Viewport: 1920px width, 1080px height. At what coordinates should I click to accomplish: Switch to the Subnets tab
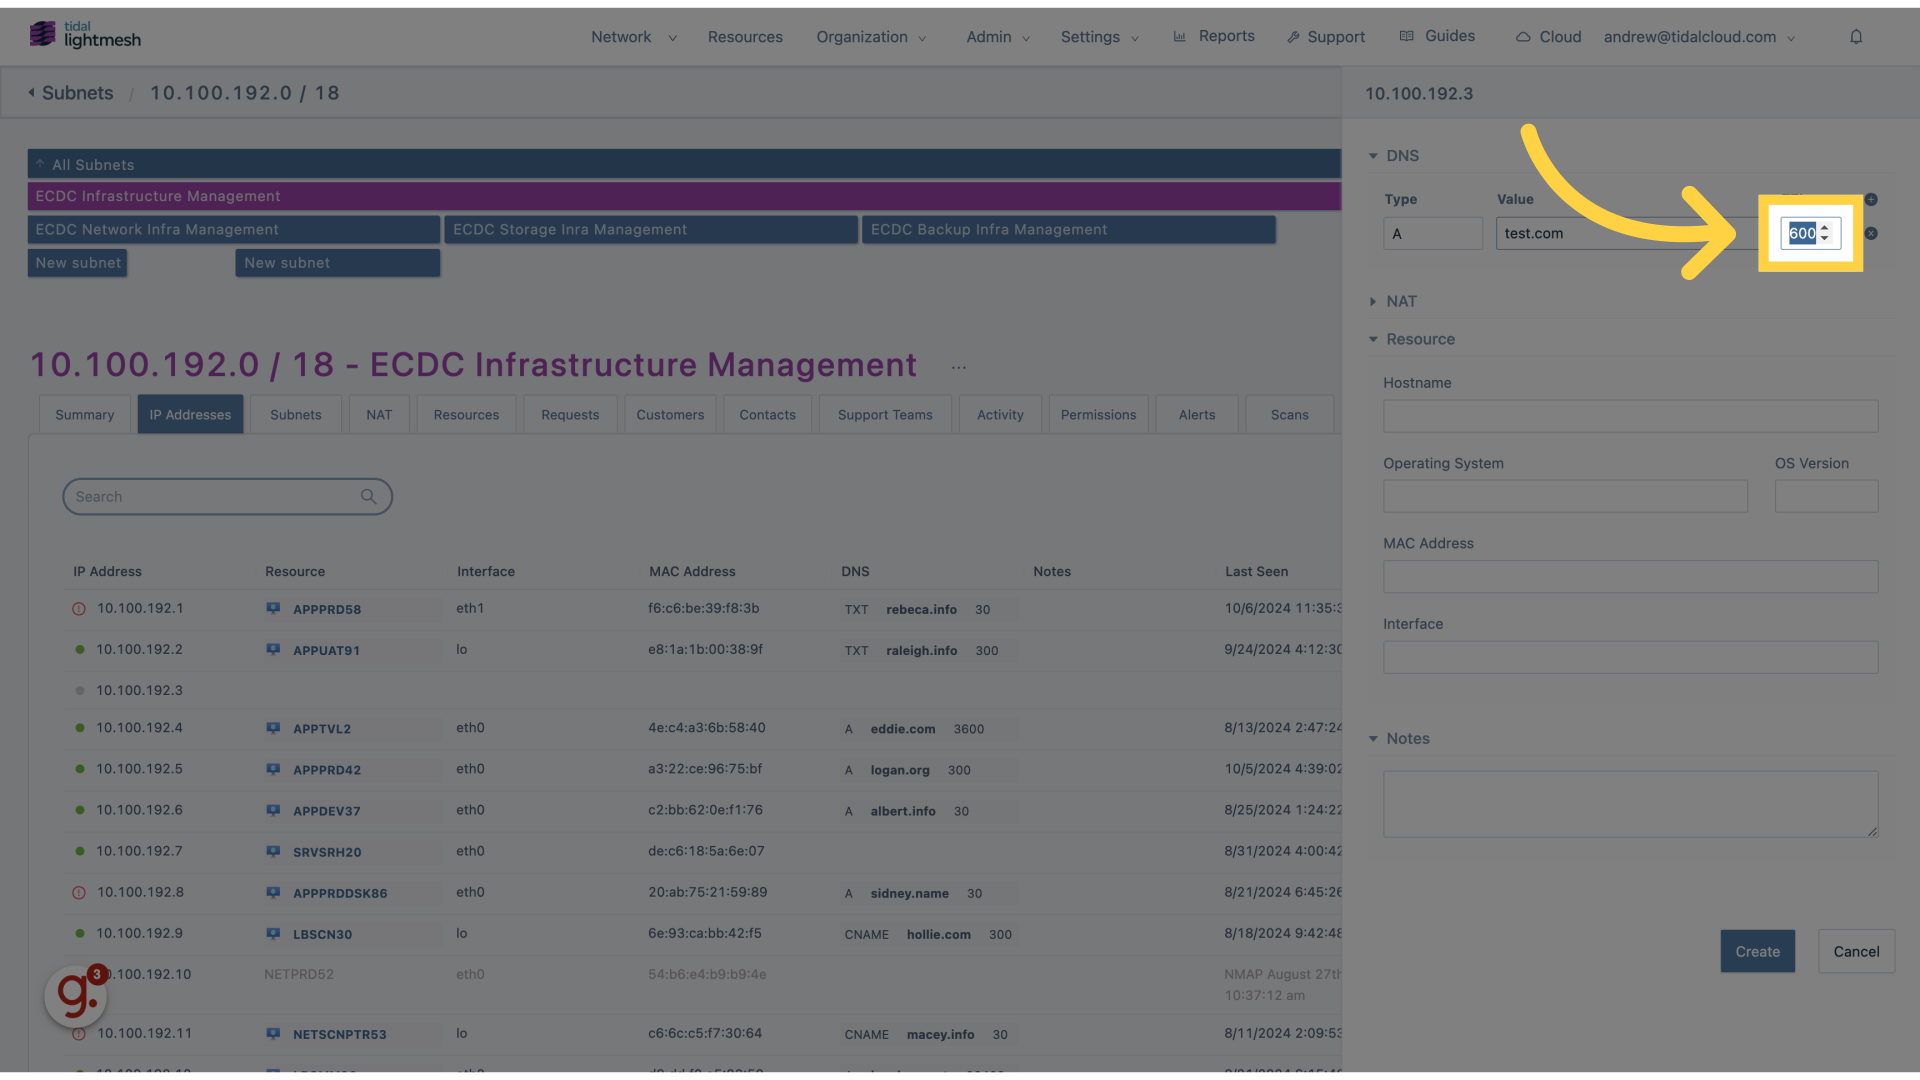(296, 415)
